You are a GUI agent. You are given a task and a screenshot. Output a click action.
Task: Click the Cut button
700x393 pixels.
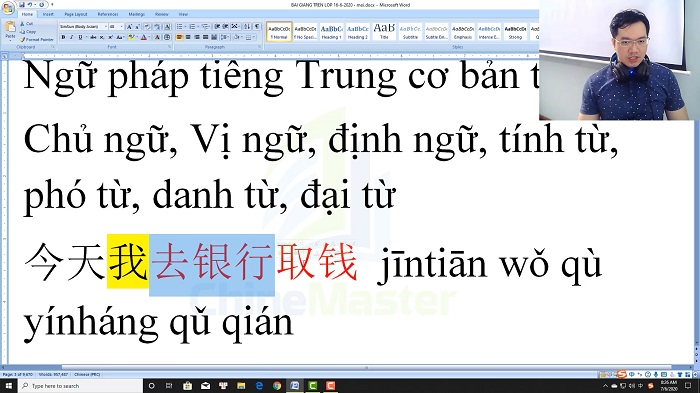click(26, 24)
